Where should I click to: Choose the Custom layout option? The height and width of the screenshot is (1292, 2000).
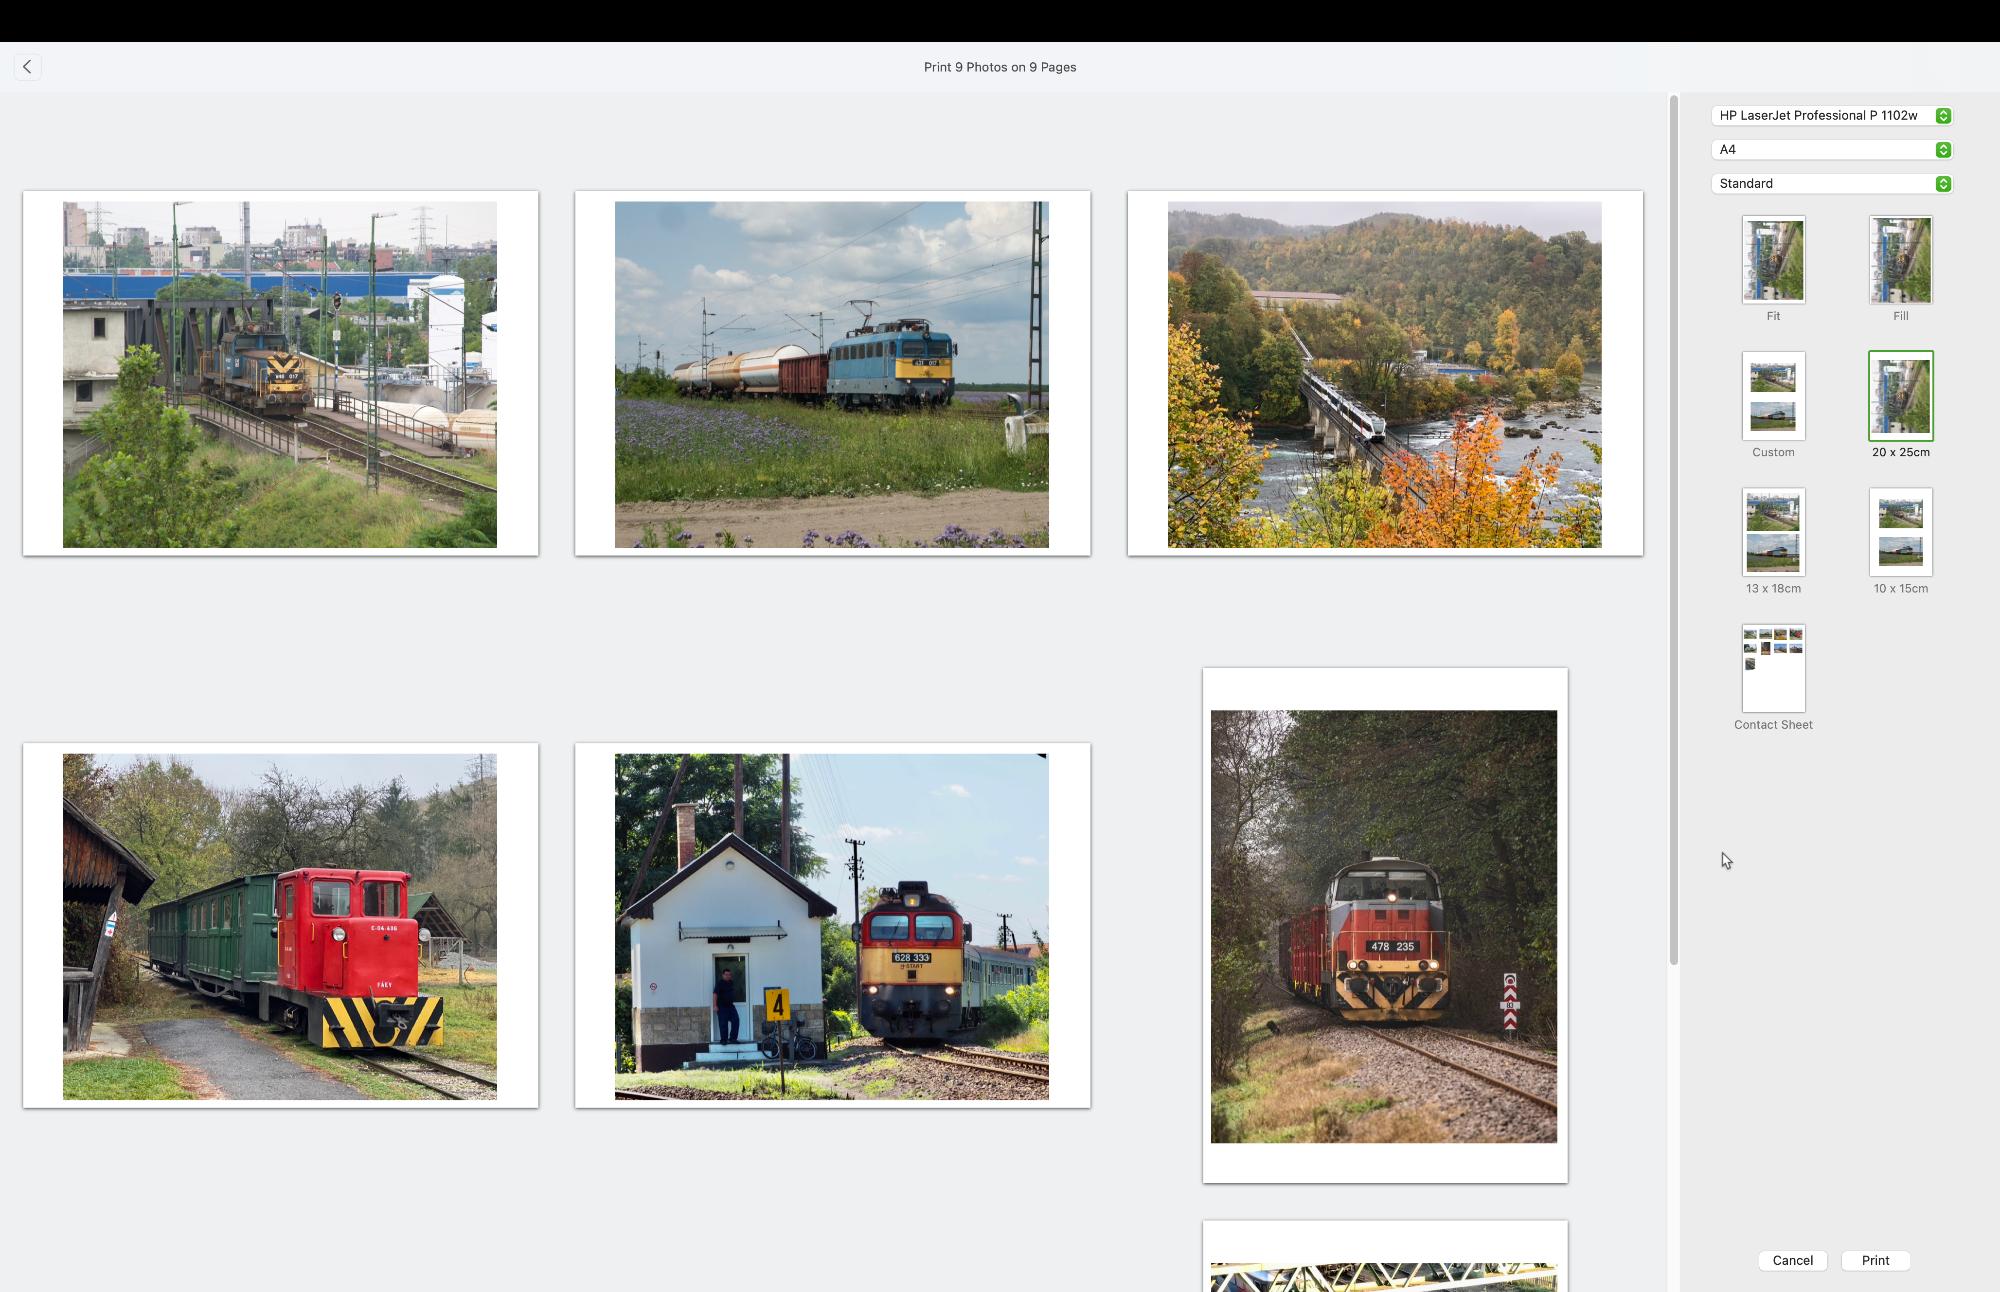point(1773,396)
